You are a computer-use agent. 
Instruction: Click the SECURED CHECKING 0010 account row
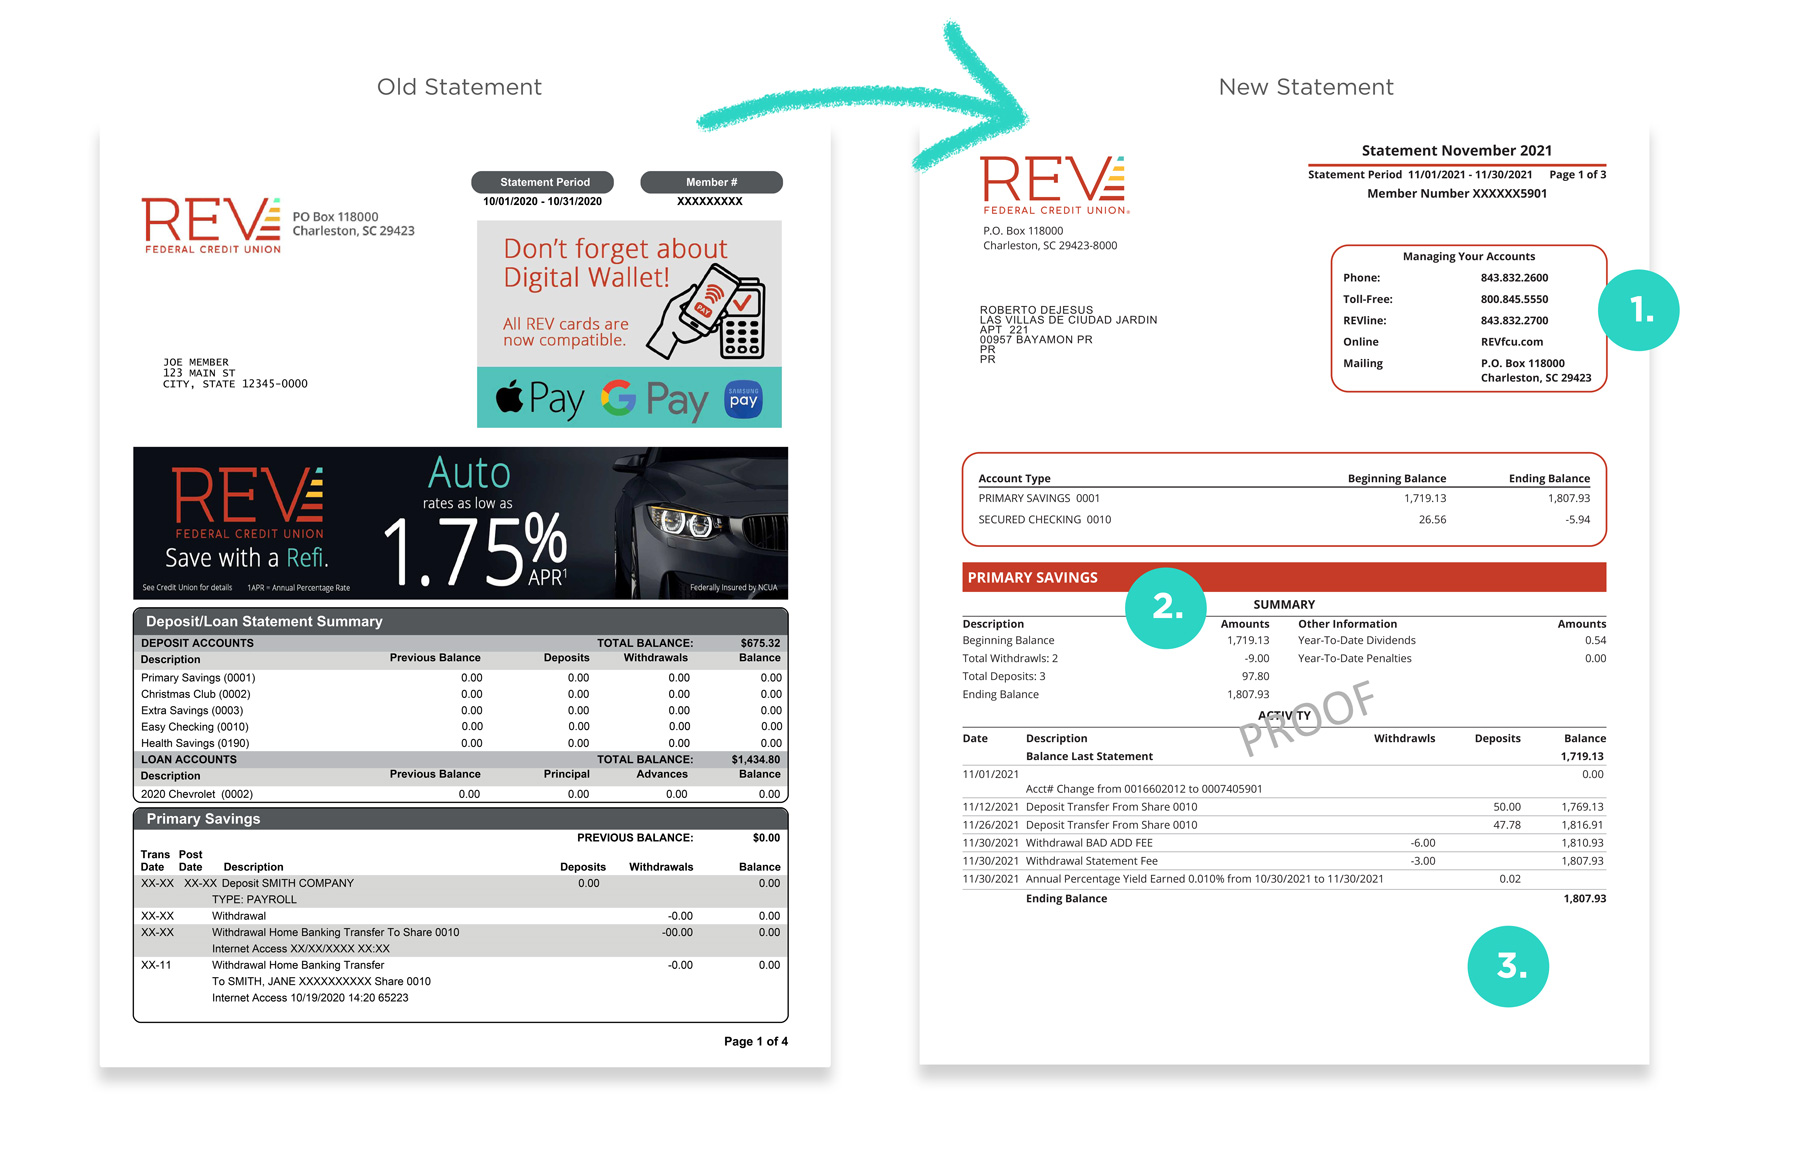coord(1284,520)
